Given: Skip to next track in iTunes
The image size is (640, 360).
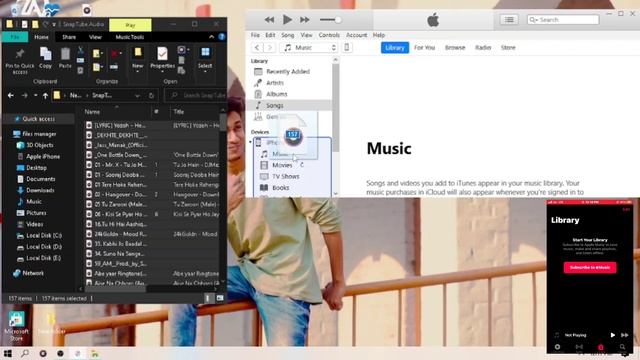Looking at the screenshot, I should [x=305, y=20].
